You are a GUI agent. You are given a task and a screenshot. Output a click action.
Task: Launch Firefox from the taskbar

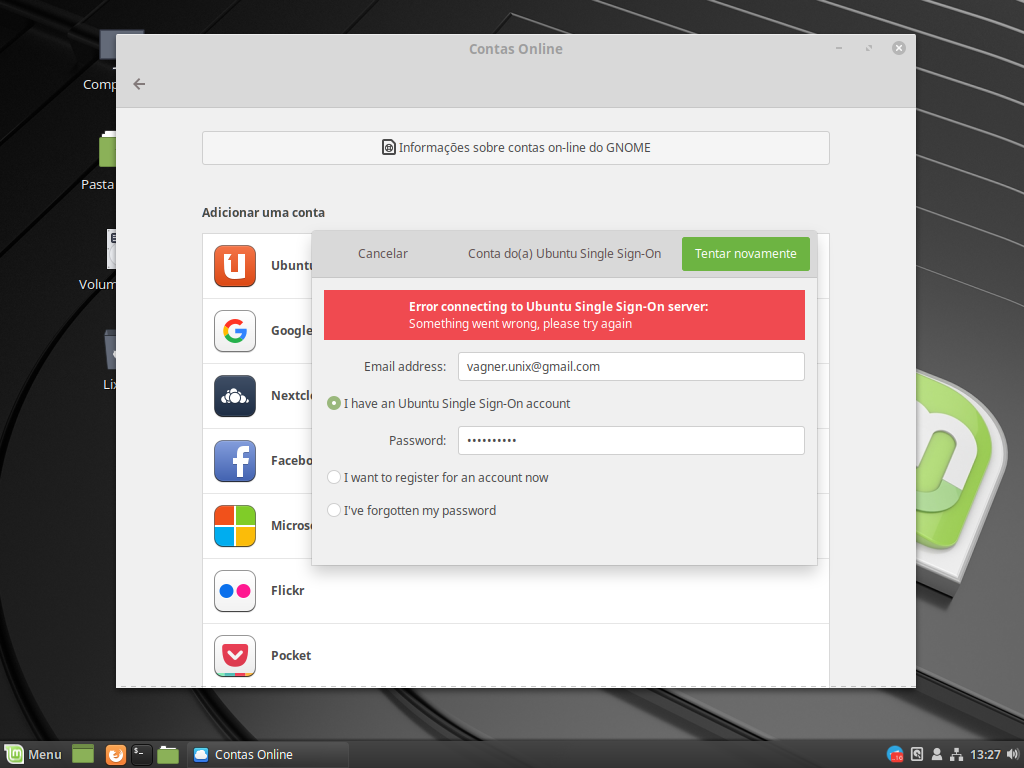click(116, 754)
